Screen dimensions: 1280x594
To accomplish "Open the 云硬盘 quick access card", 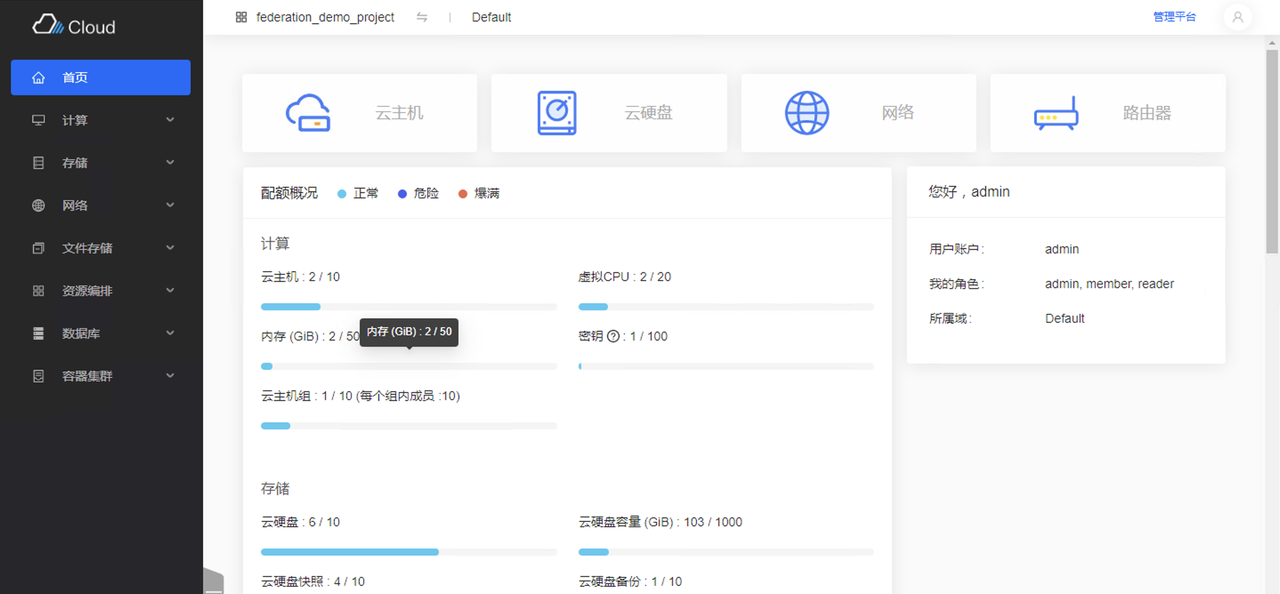I will click(x=608, y=112).
